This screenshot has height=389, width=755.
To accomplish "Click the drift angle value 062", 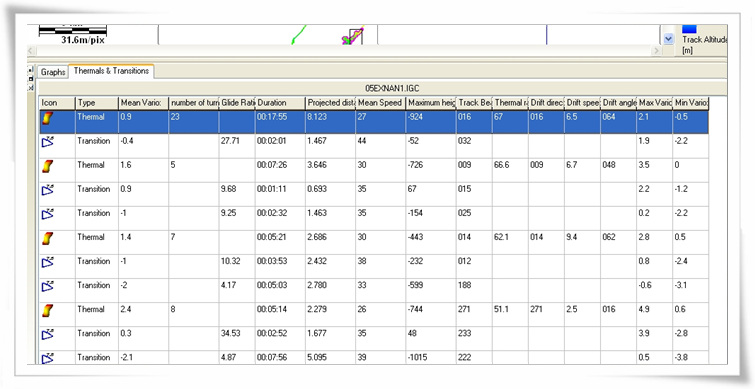I will (609, 237).
